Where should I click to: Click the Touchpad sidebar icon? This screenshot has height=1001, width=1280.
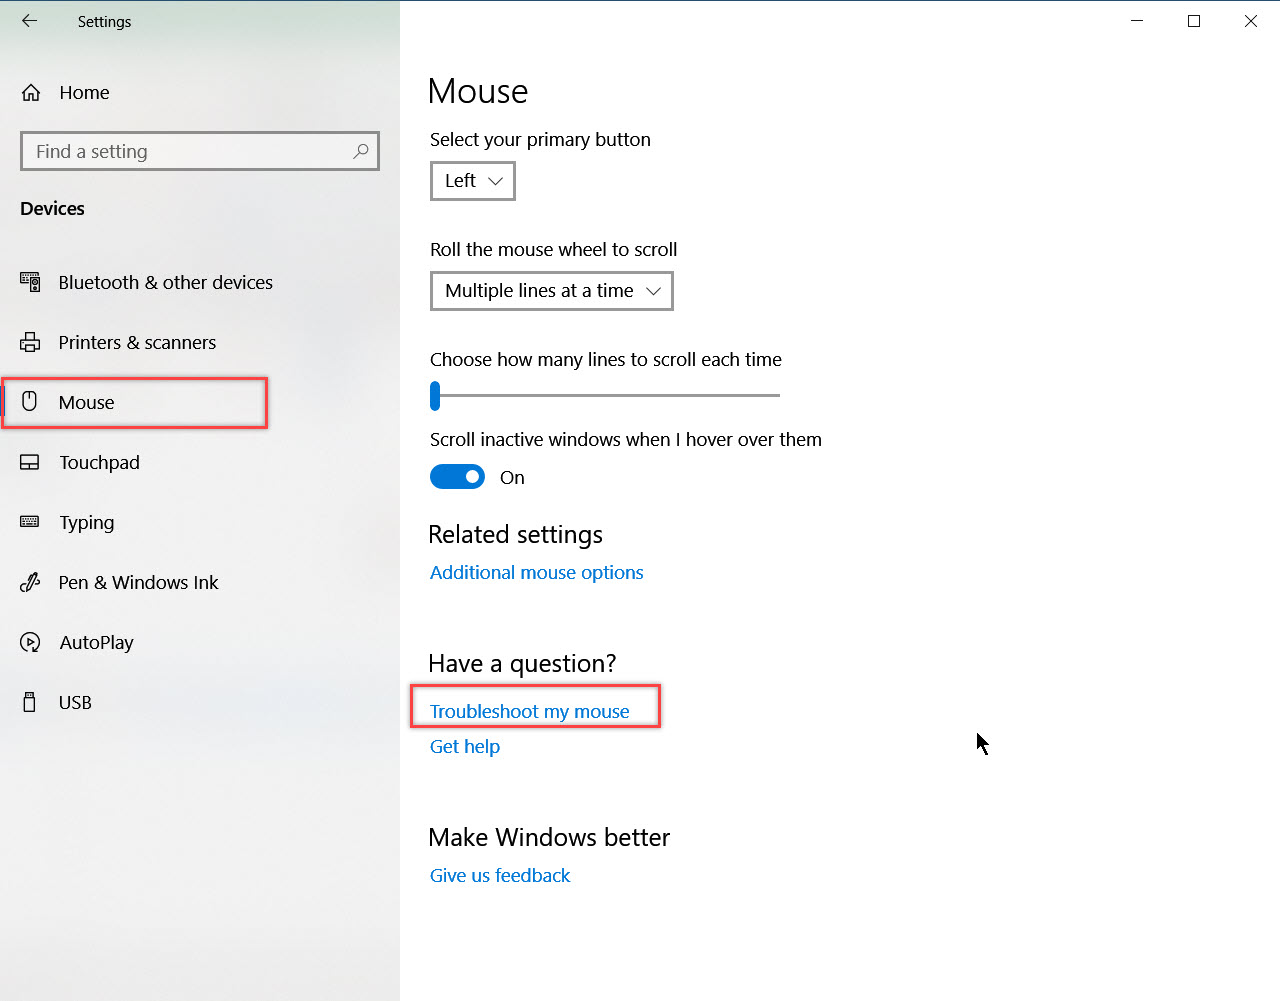pyautogui.click(x=30, y=462)
